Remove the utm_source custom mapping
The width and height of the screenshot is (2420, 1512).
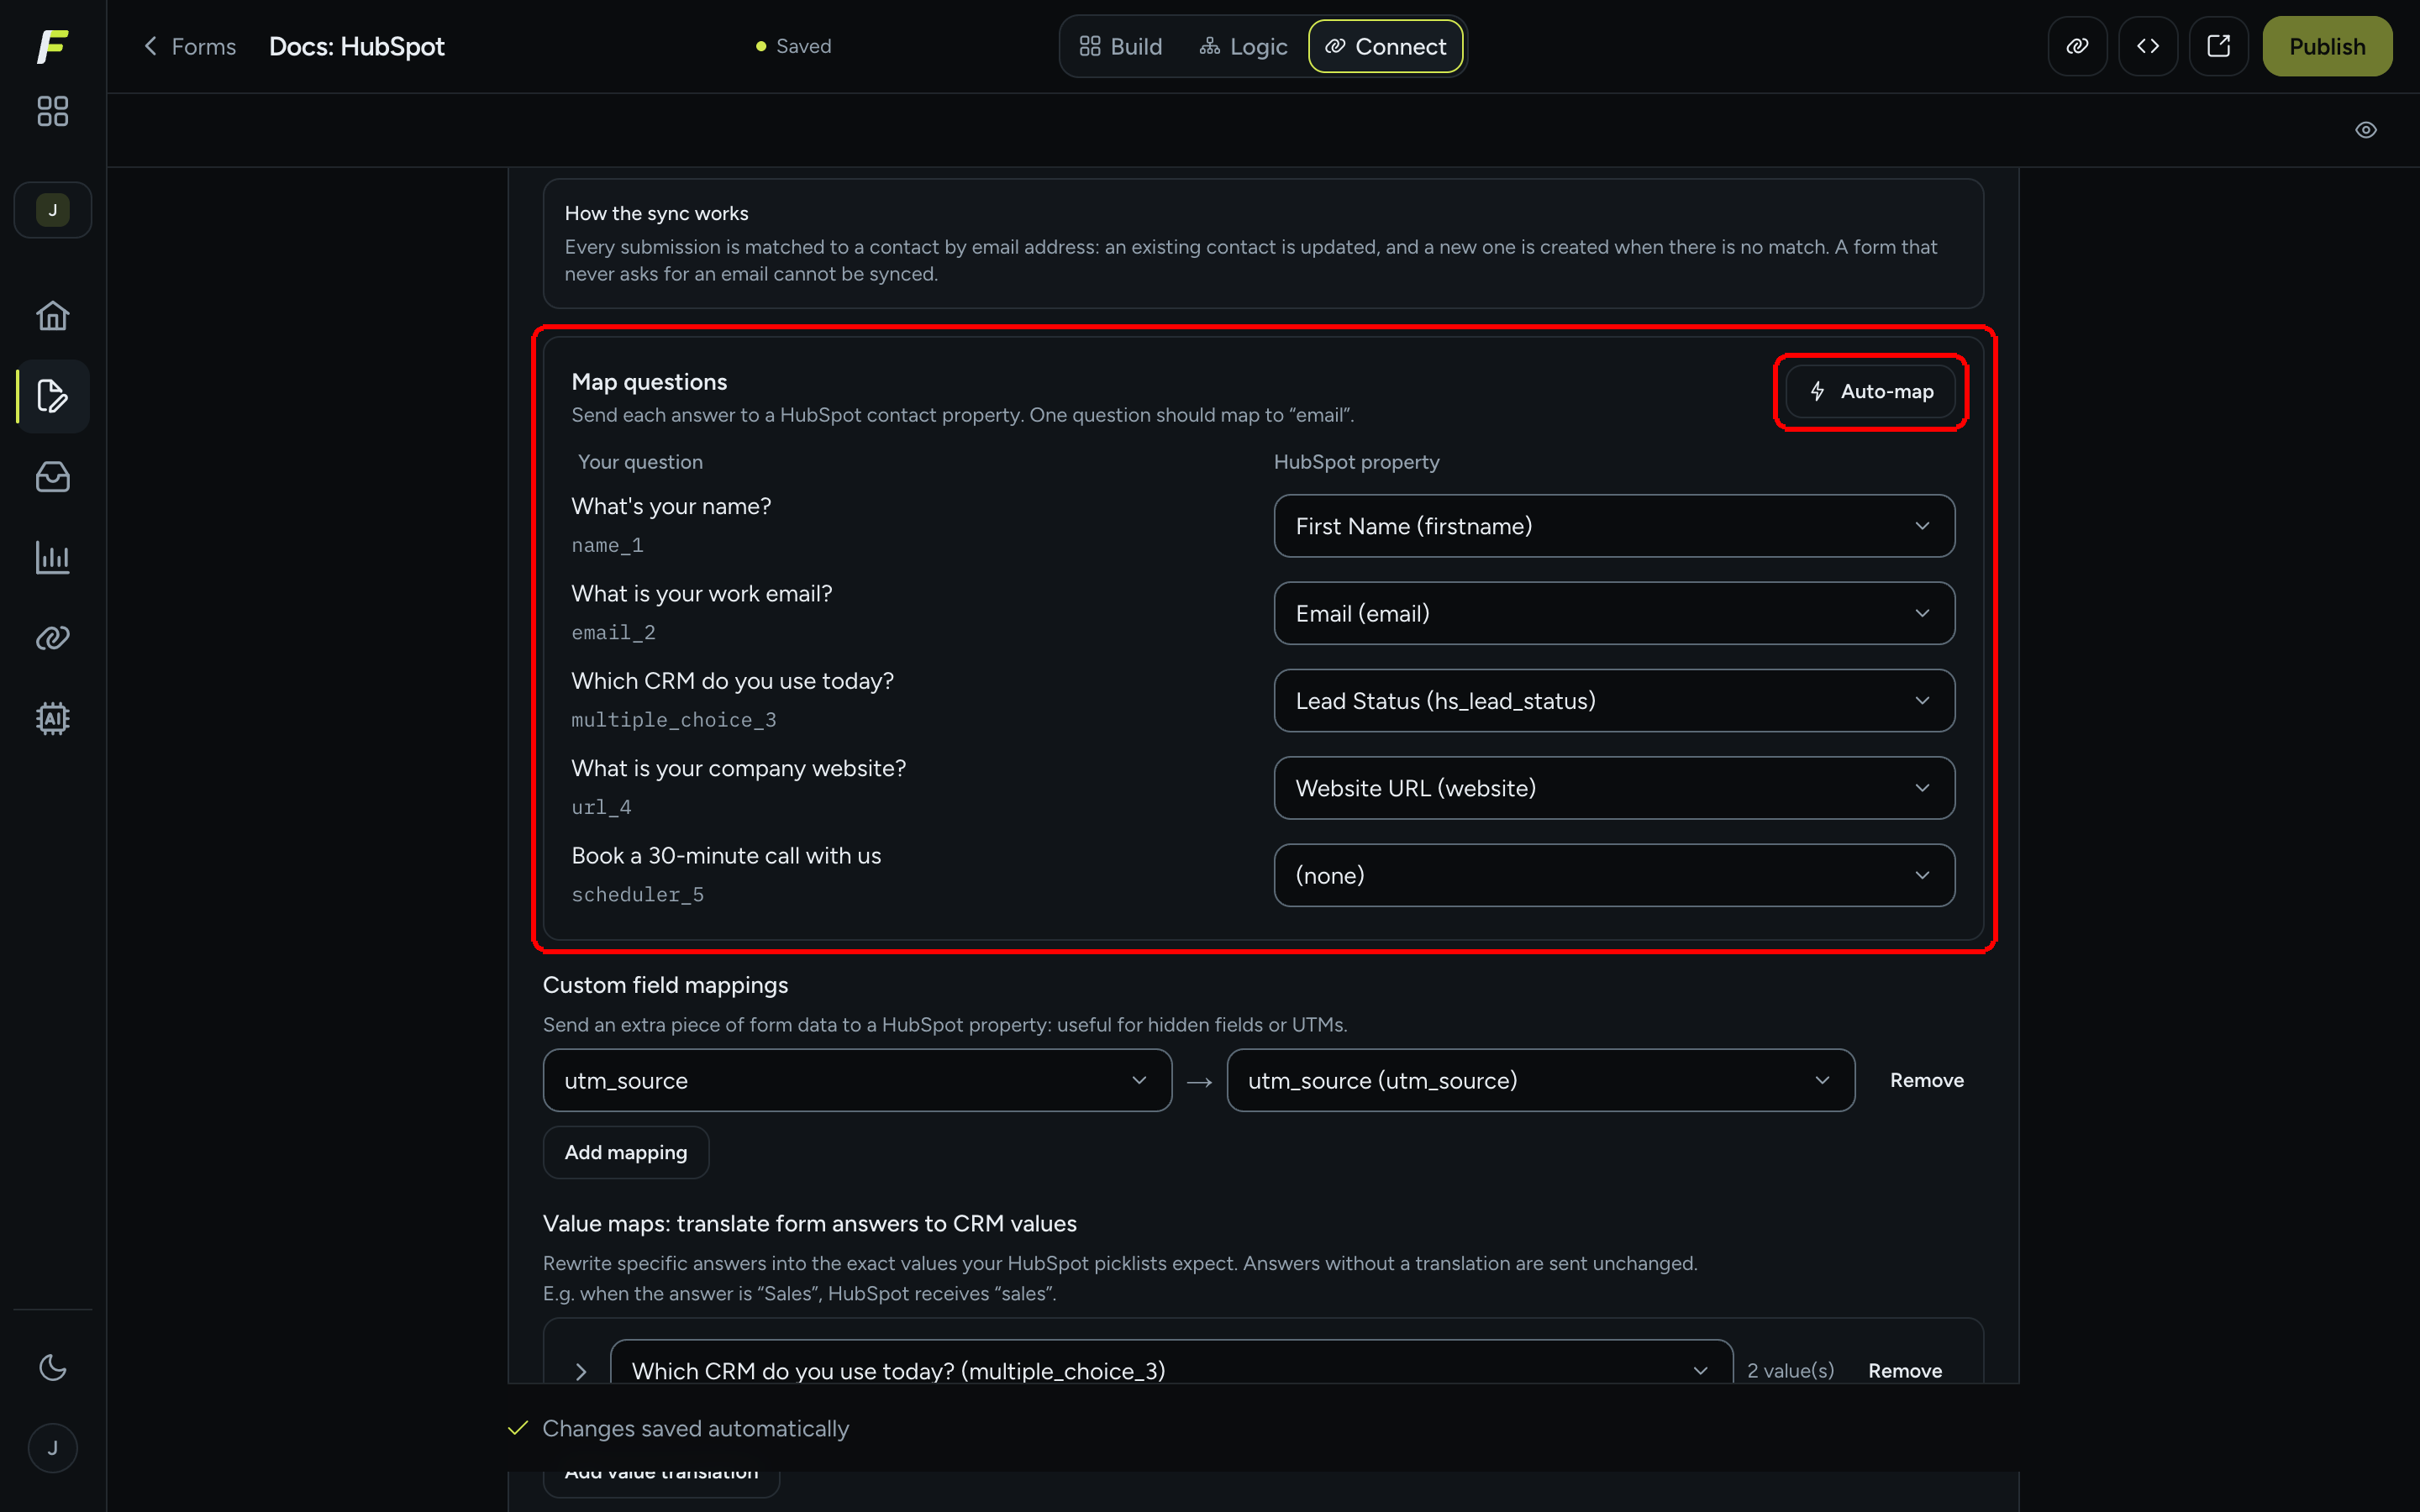(1926, 1080)
